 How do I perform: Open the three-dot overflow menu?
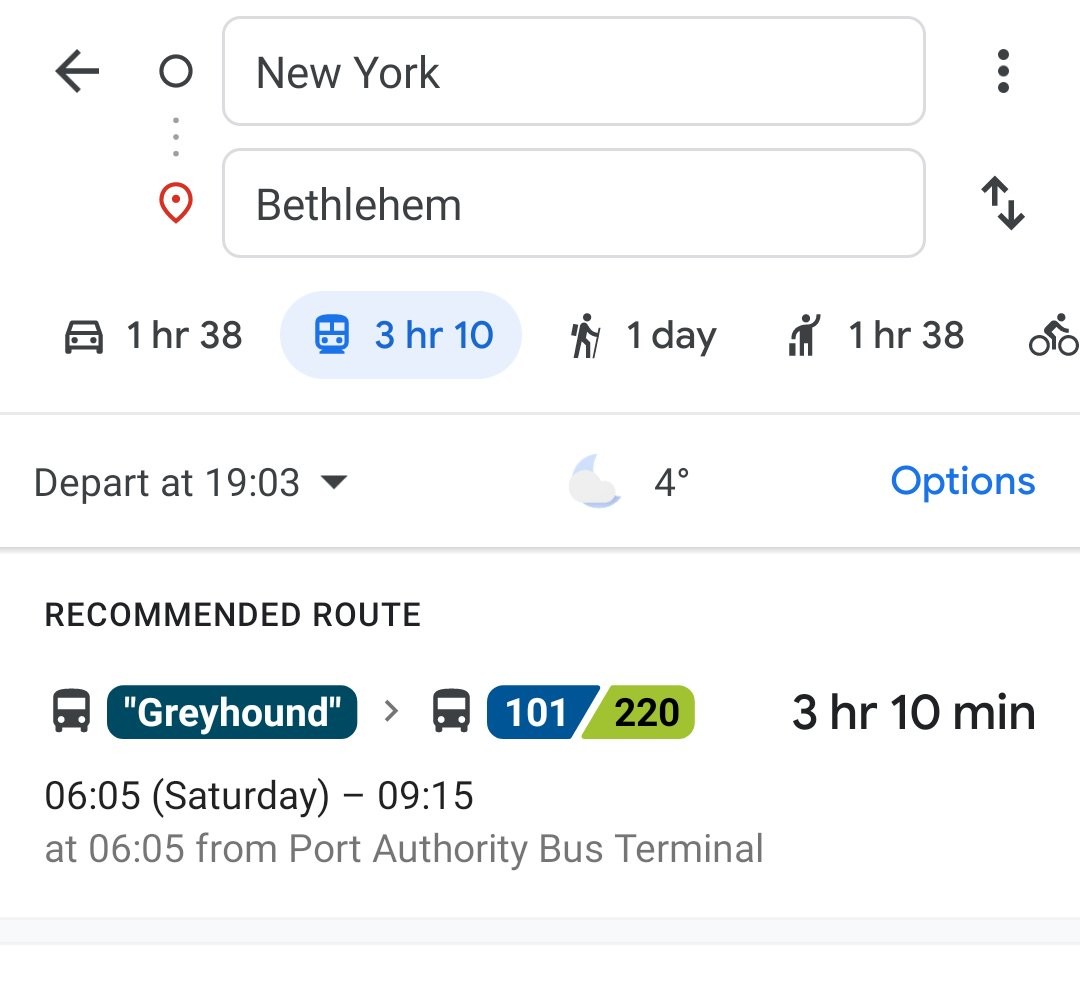pos(1003,71)
